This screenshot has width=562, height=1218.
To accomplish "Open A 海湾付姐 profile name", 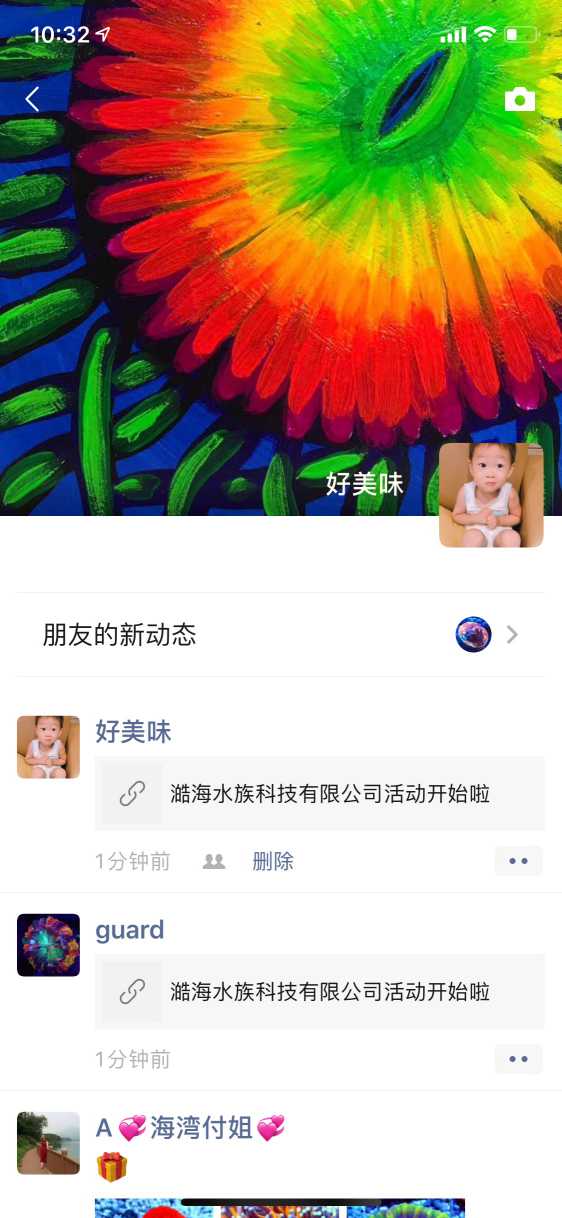I will click(190, 1128).
